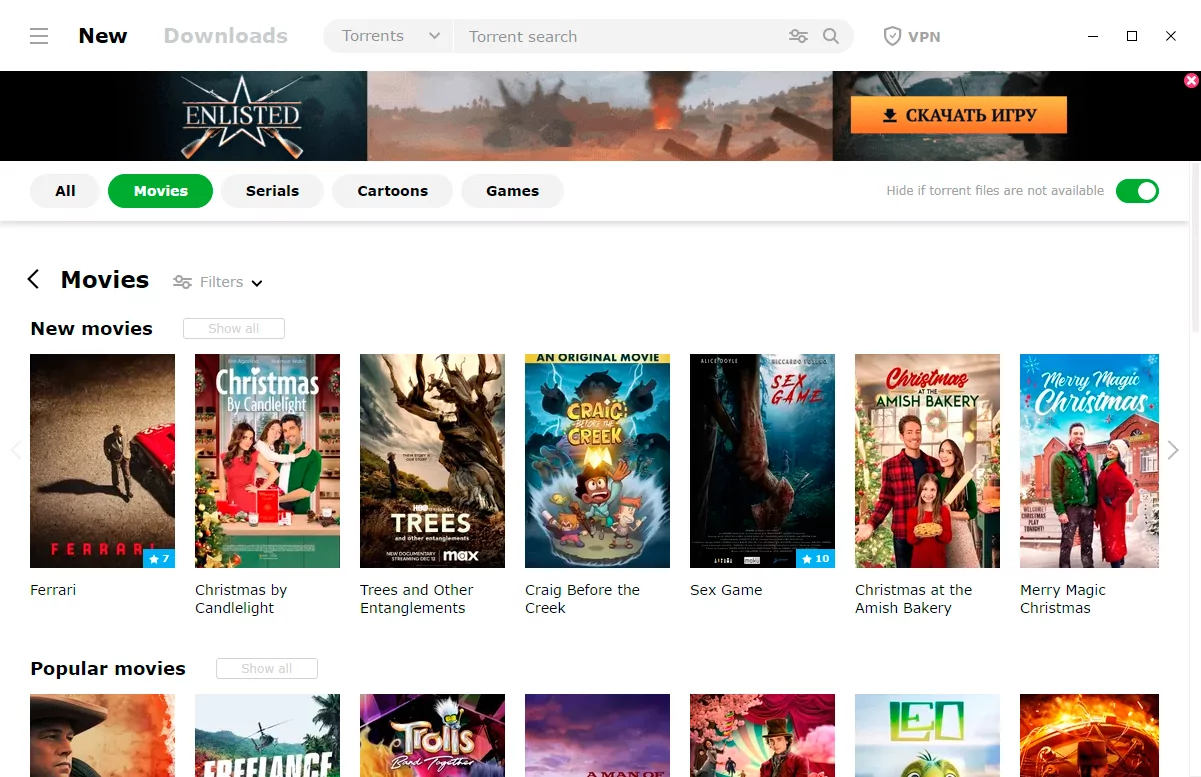Image resolution: width=1201 pixels, height=777 pixels.
Task: Select the Movies category
Action: point(160,191)
